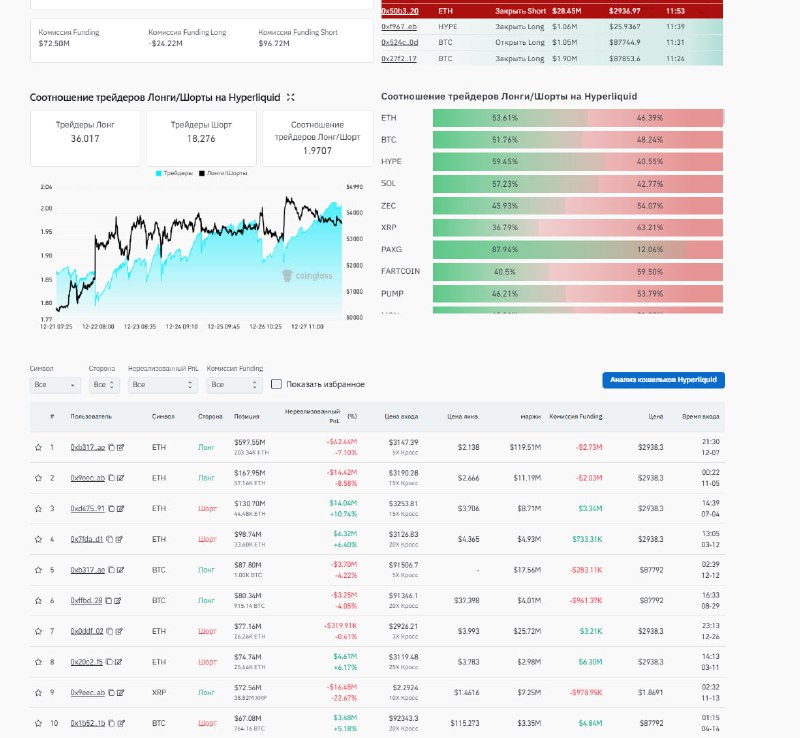Star row 10 trader as favorite
The height and width of the screenshot is (738, 800).
[38, 723]
